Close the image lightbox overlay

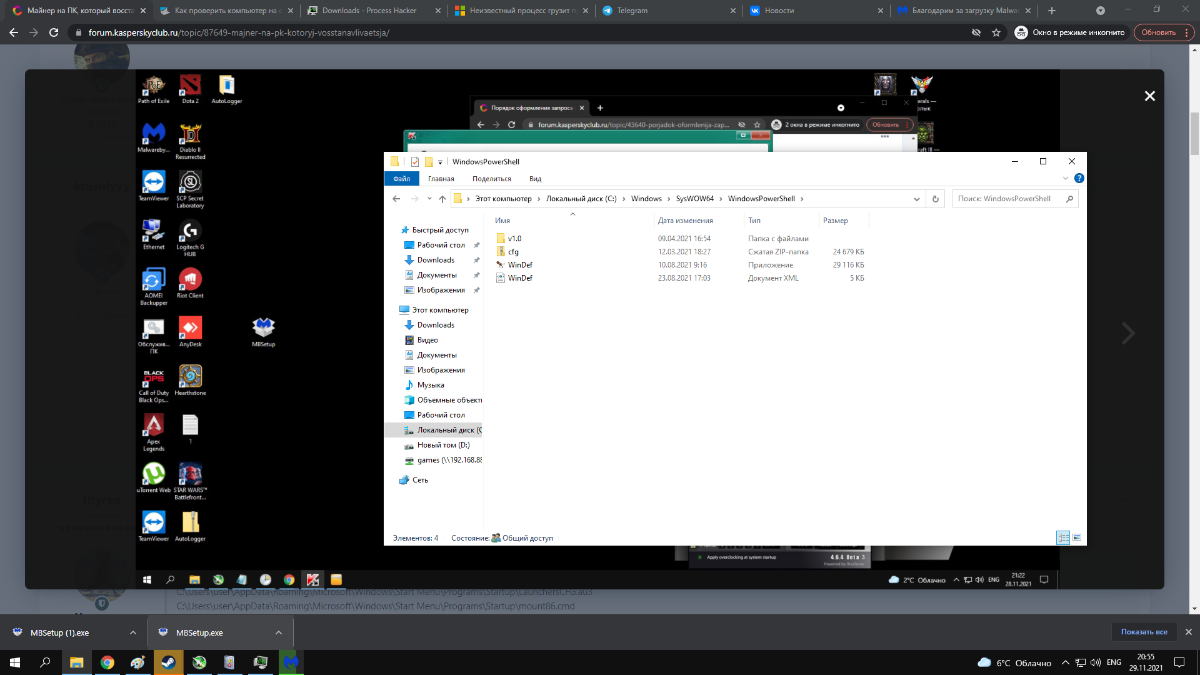(1149, 96)
